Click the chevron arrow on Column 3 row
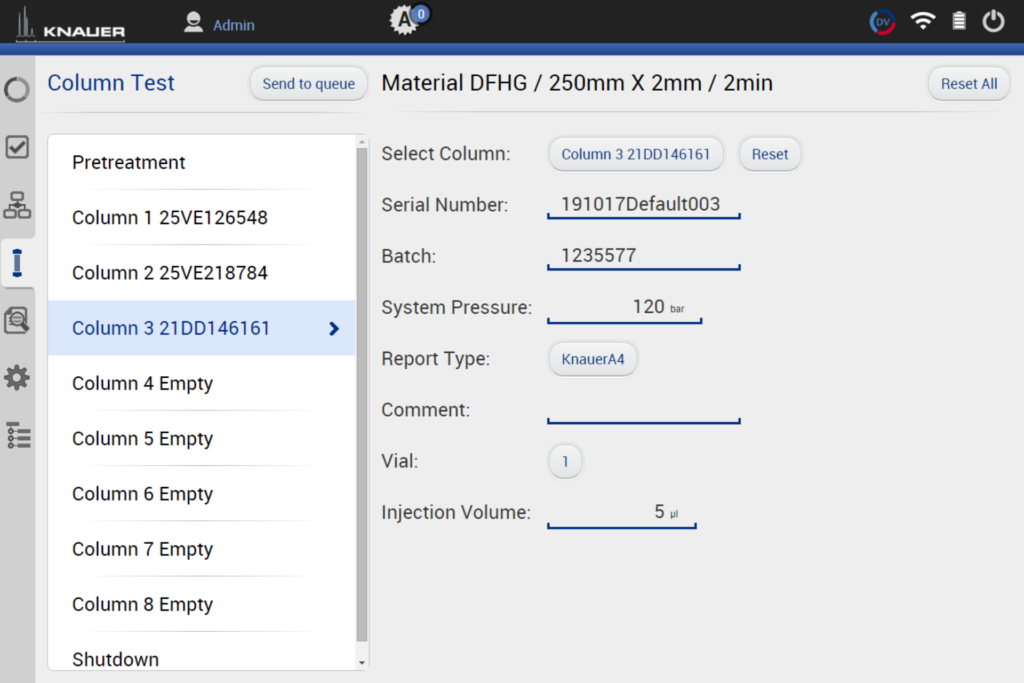The height and width of the screenshot is (683, 1024). (x=334, y=328)
